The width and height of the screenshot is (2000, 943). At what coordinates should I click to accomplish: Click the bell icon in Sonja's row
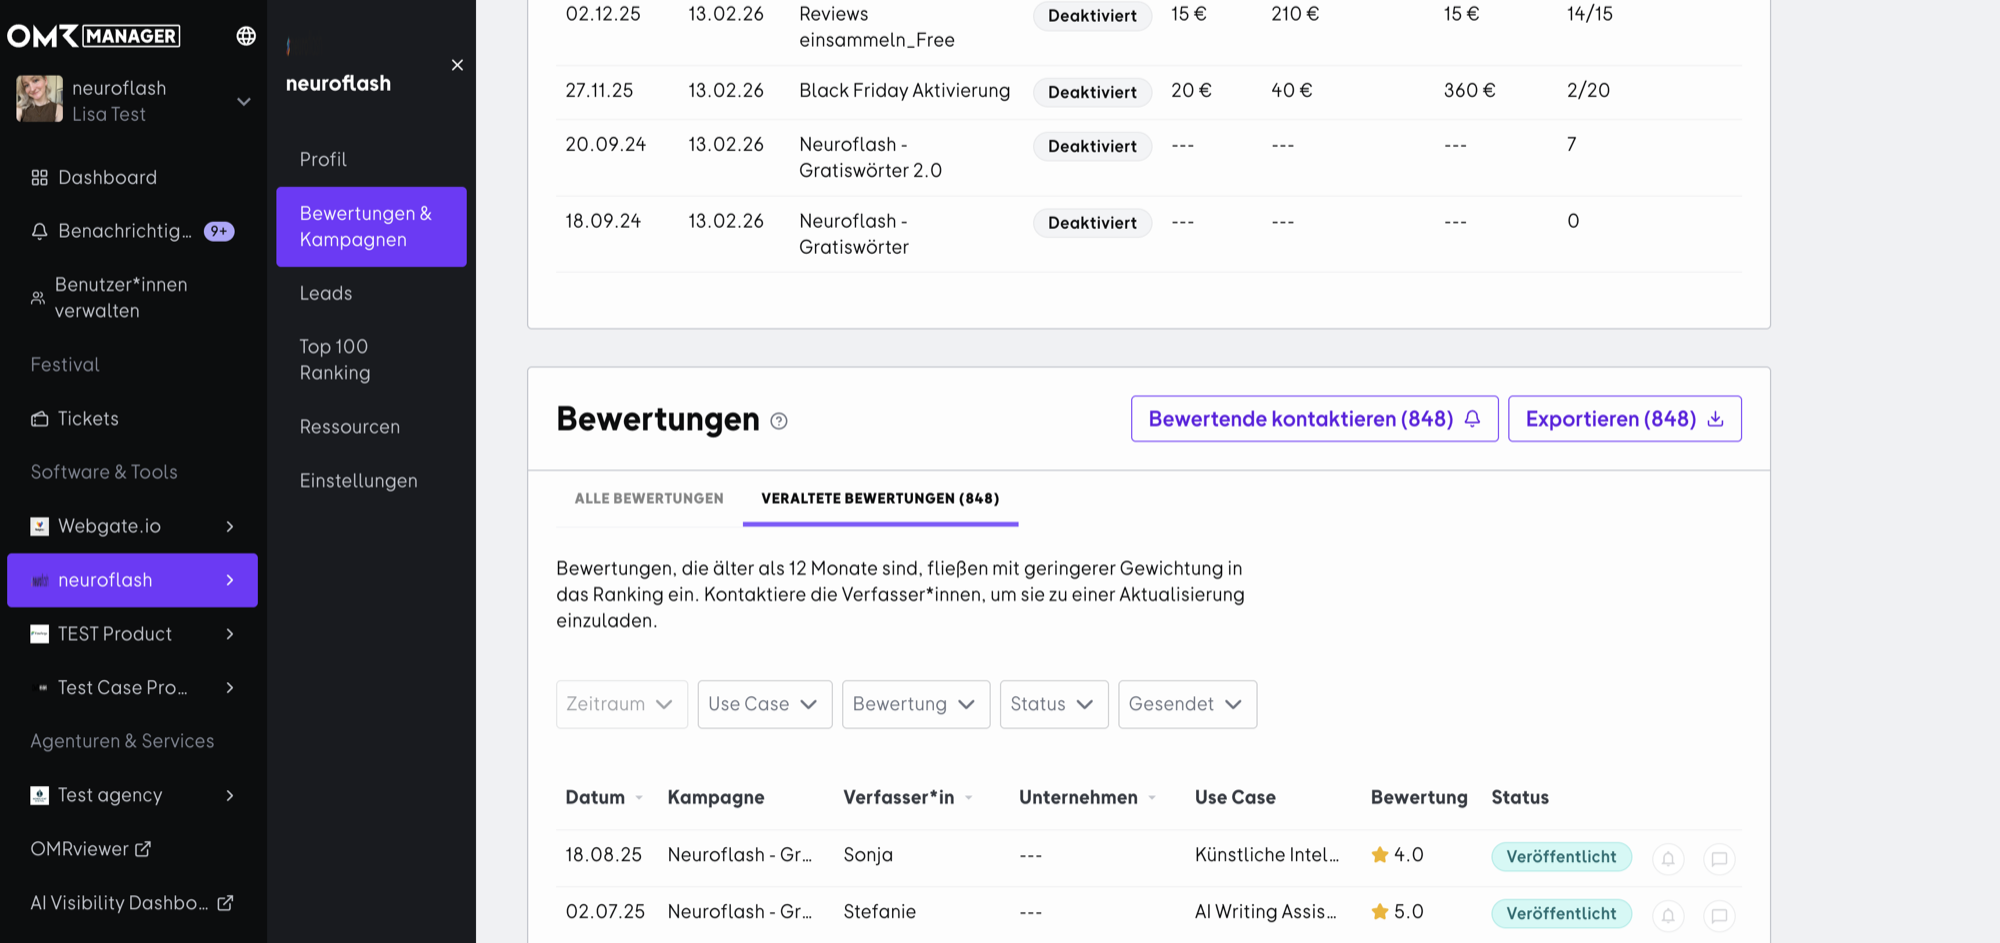click(x=1668, y=858)
